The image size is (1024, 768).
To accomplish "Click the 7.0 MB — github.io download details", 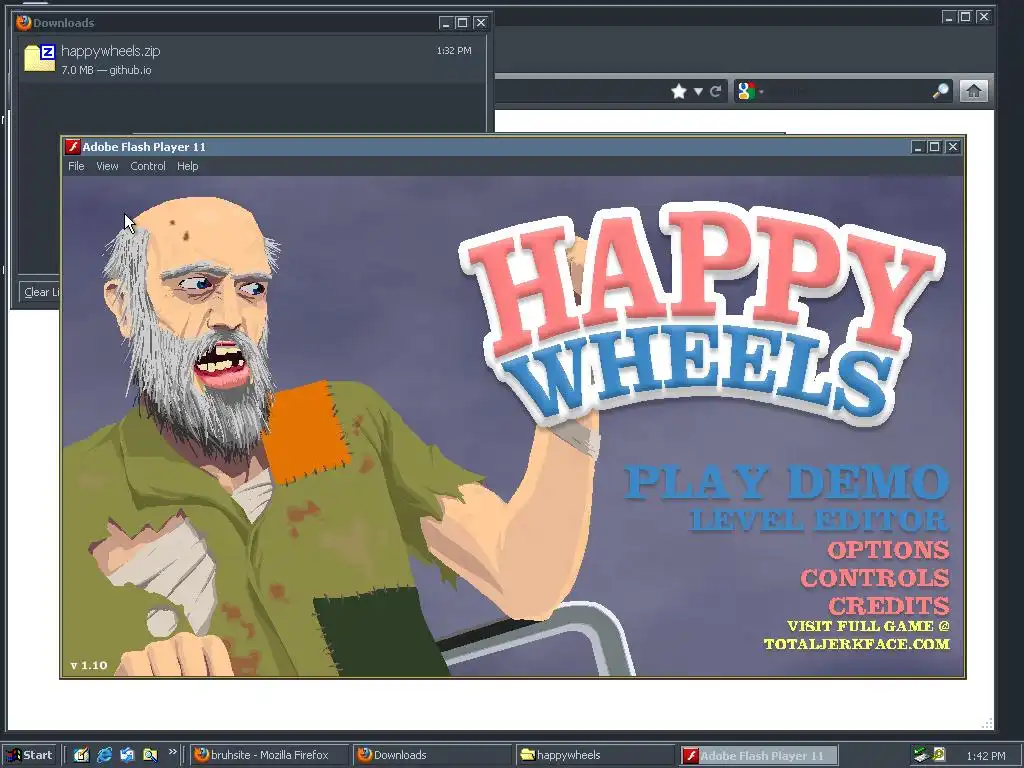I will coord(106,70).
